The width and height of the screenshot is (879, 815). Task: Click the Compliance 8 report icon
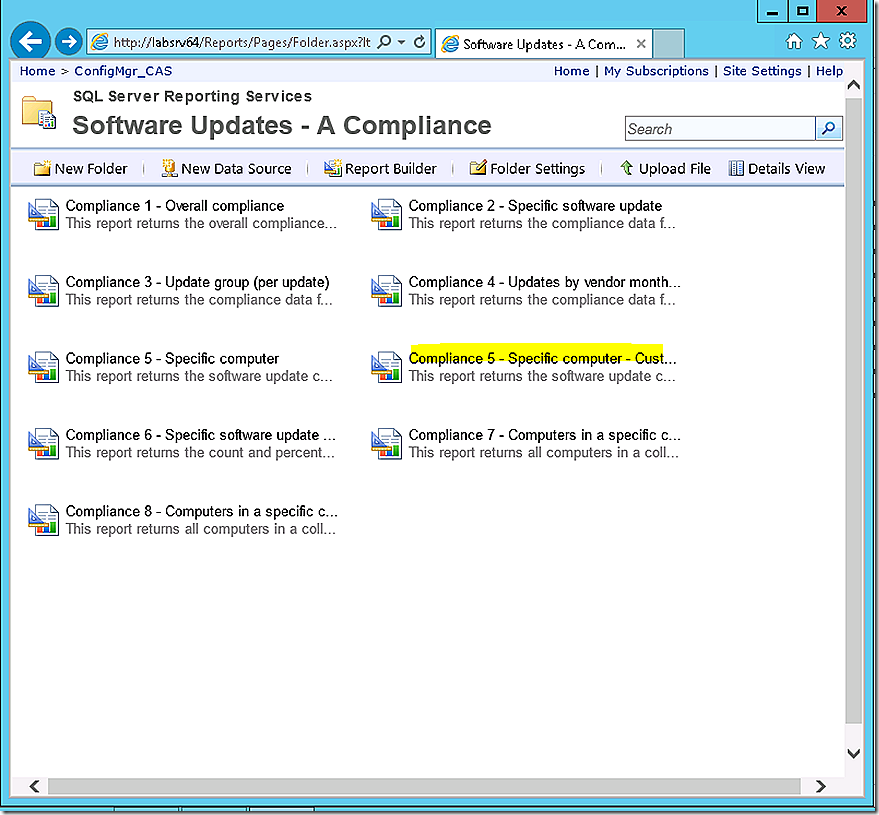pos(44,520)
